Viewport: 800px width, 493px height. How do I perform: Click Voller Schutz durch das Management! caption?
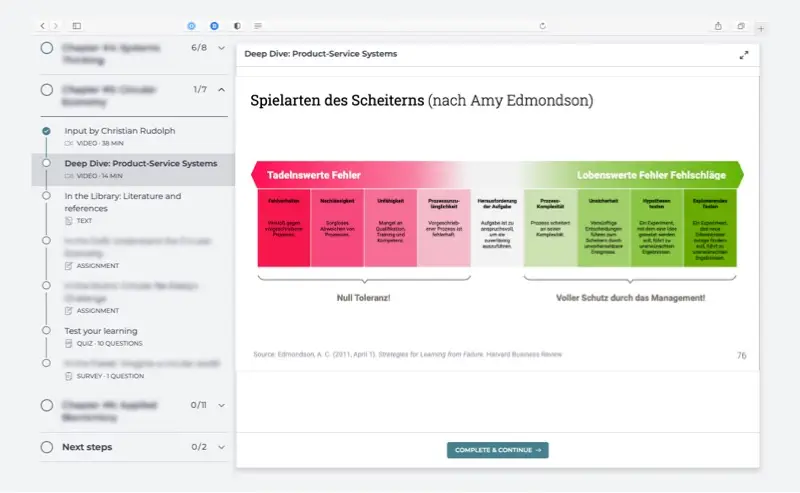(631, 298)
